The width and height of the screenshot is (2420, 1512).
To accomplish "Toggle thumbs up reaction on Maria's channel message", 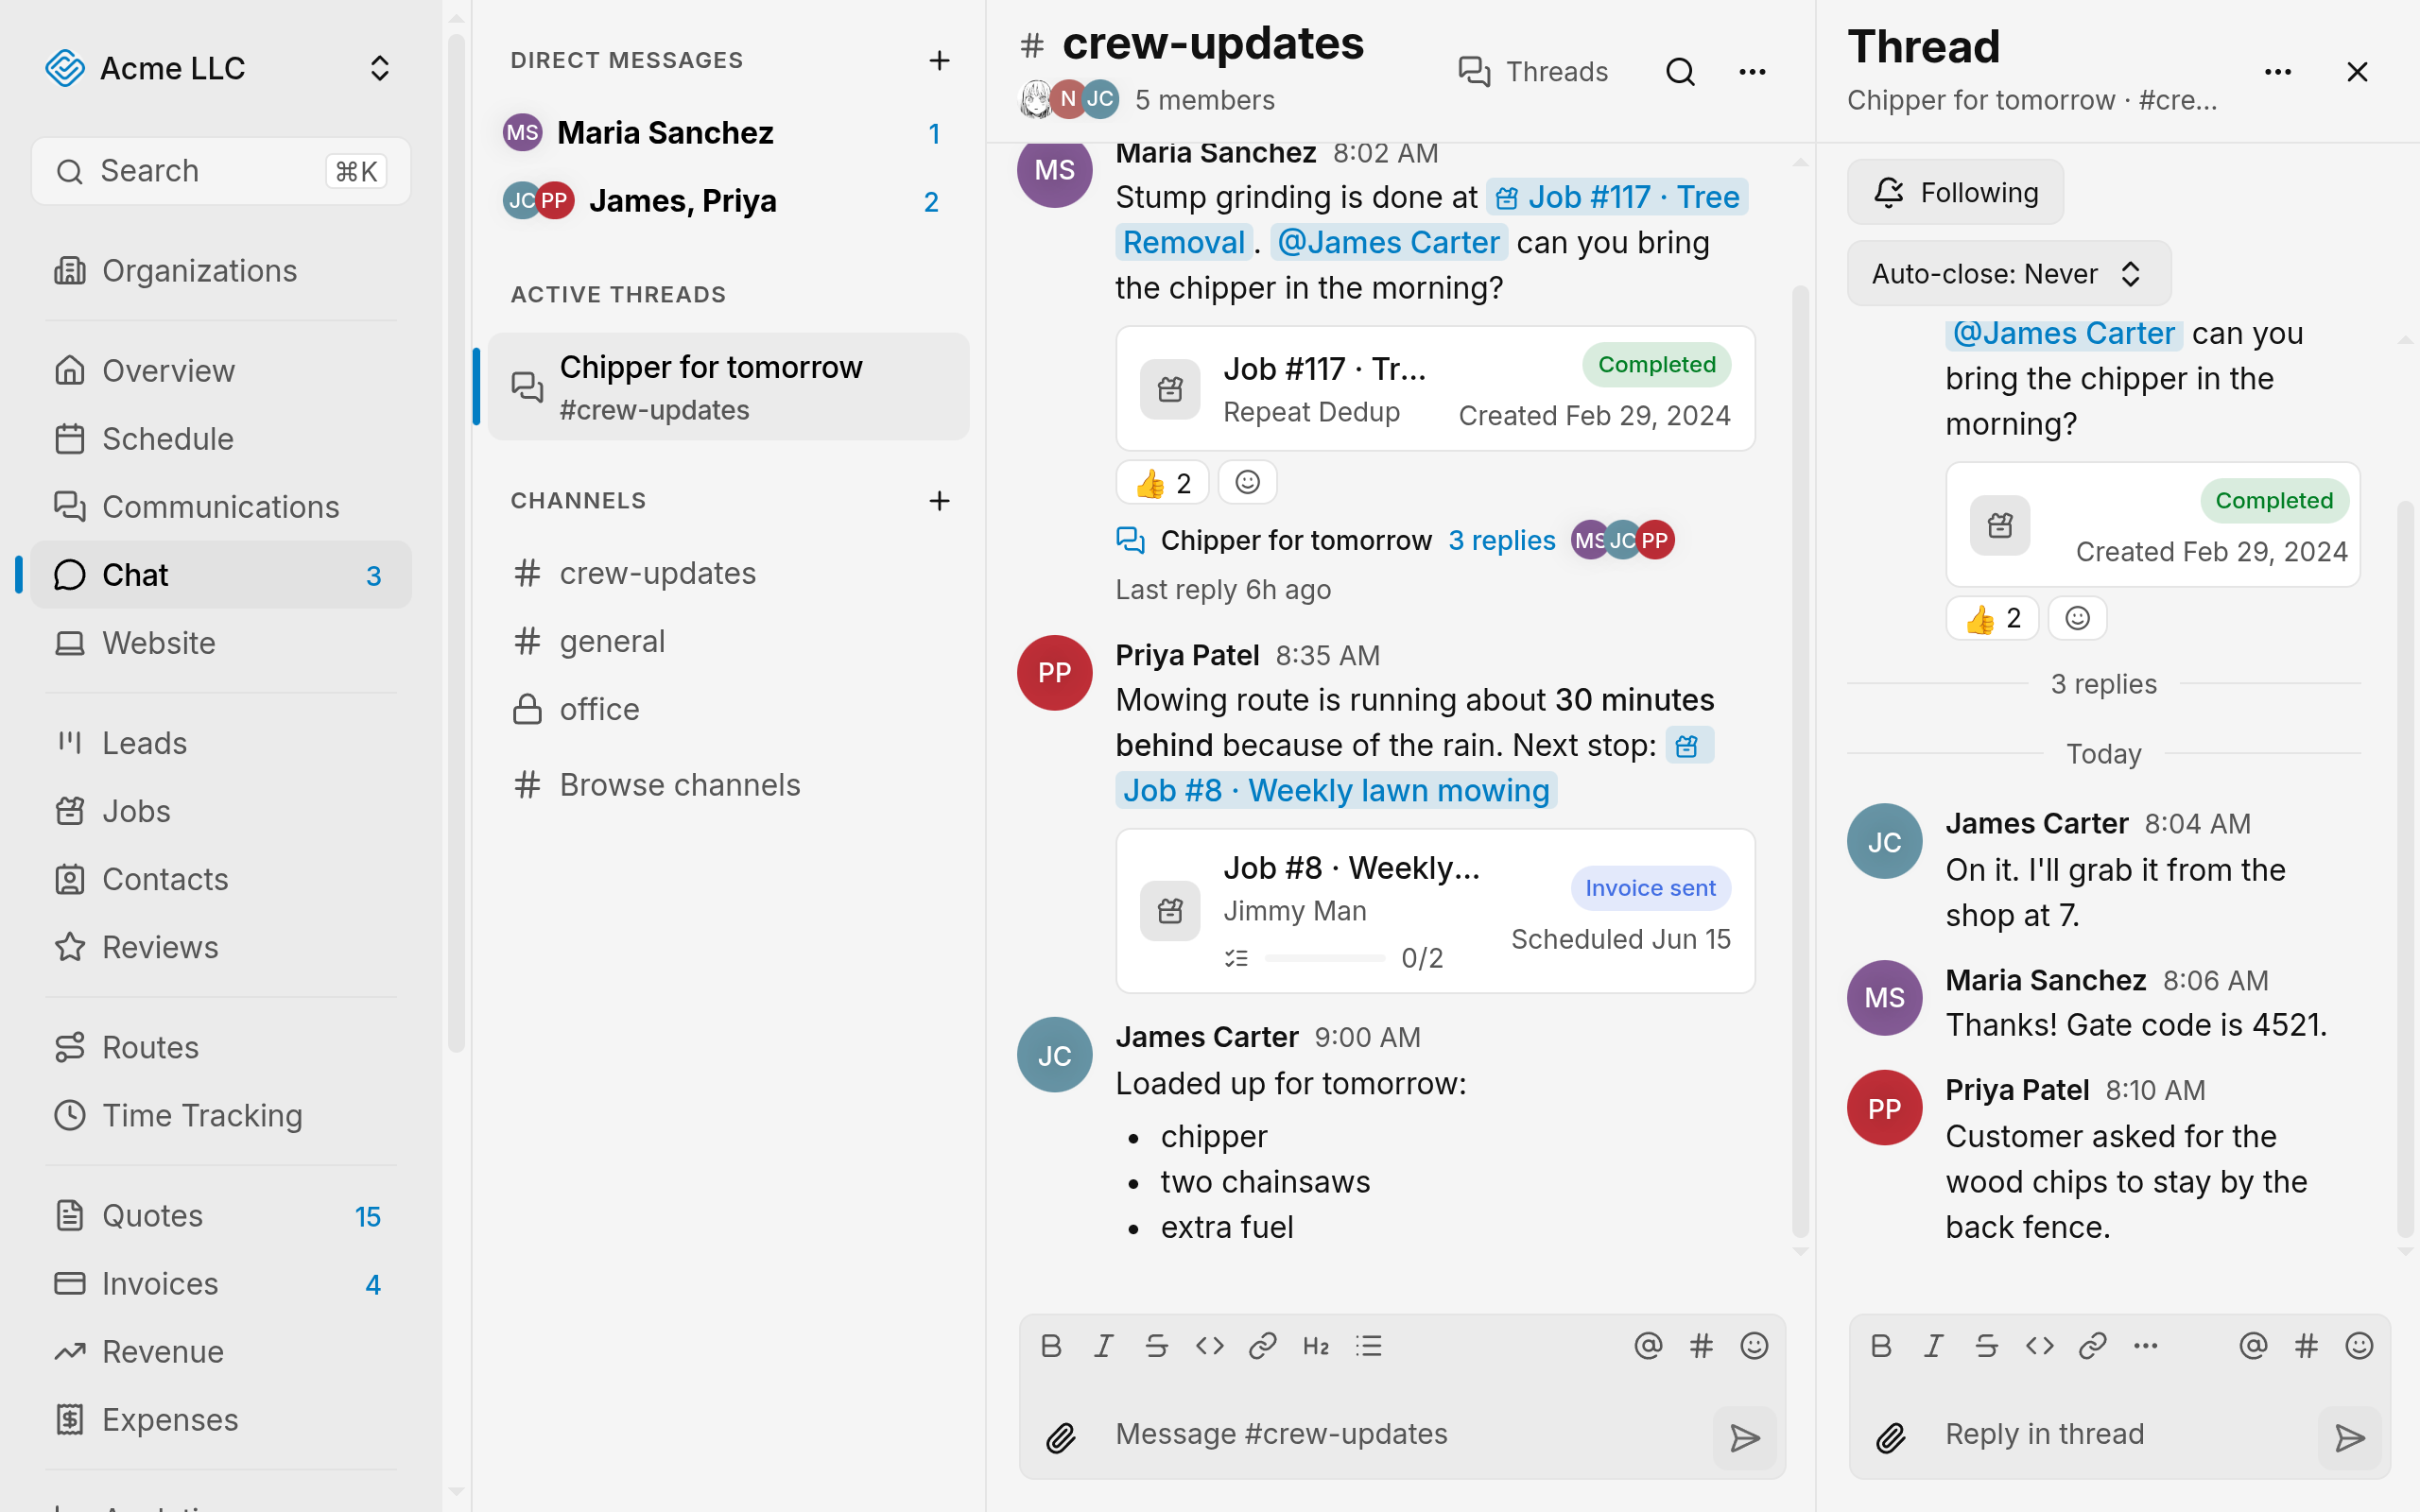I will 1162,483.
